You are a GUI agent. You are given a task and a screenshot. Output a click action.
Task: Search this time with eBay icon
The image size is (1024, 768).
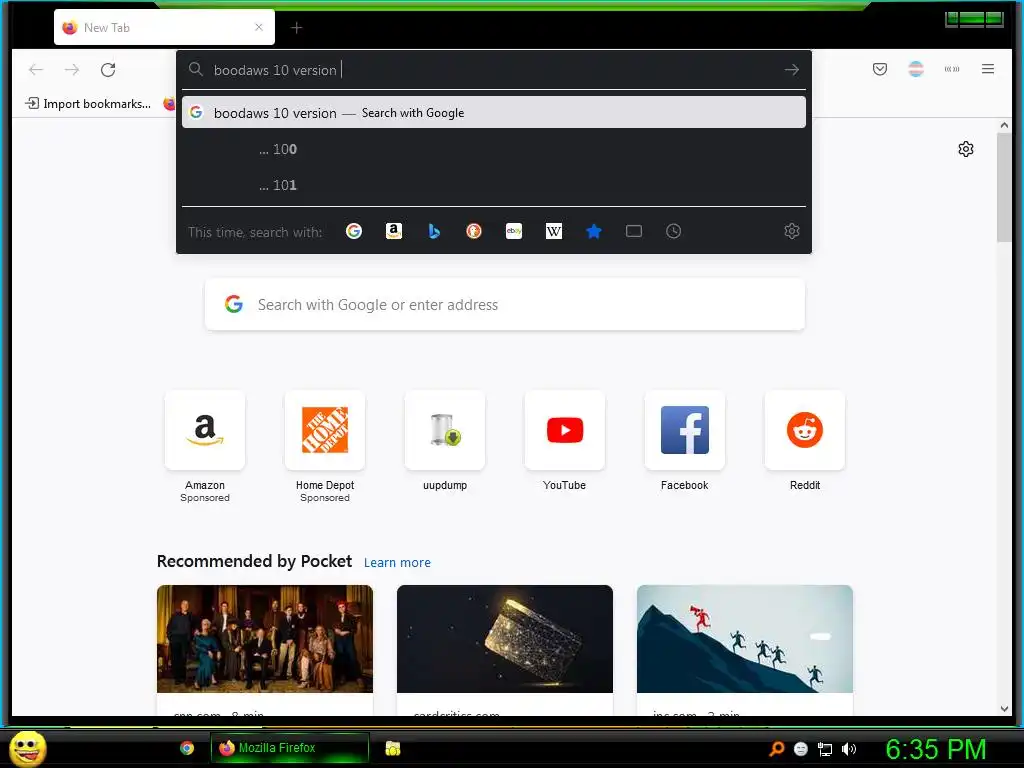pyautogui.click(x=514, y=231)
